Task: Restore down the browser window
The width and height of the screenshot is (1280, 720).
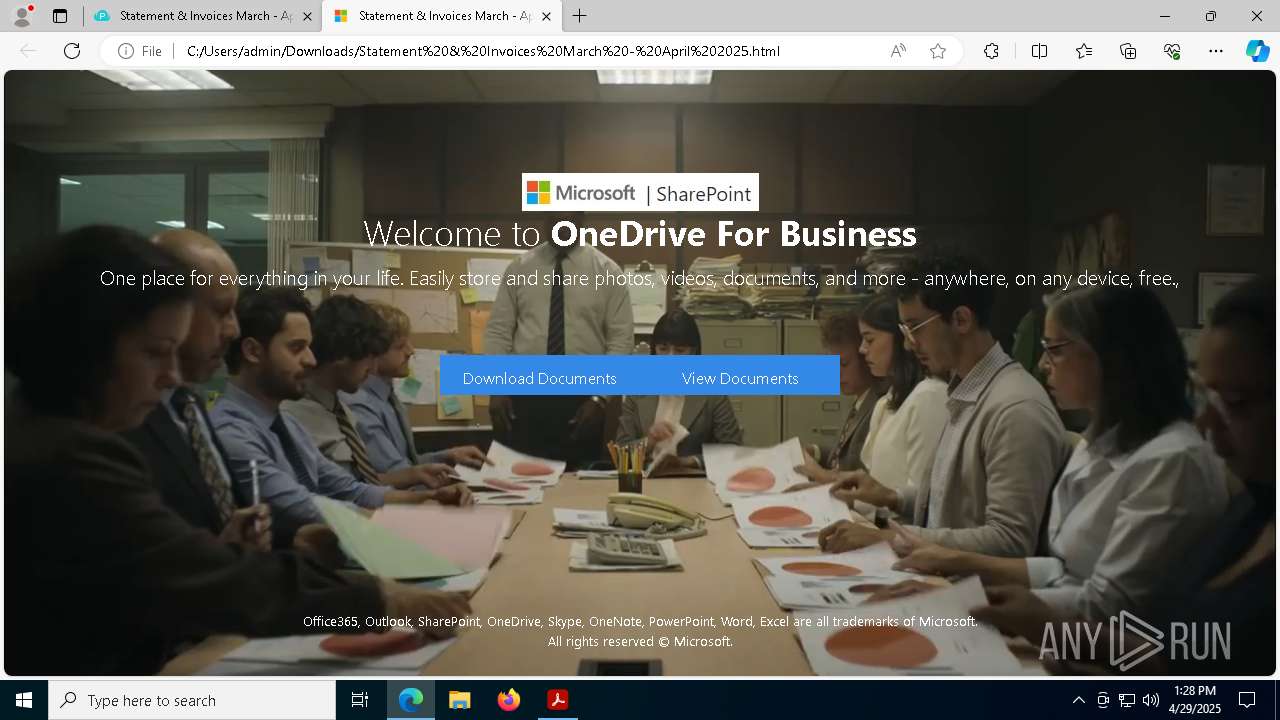Action: pos(1211,16)
